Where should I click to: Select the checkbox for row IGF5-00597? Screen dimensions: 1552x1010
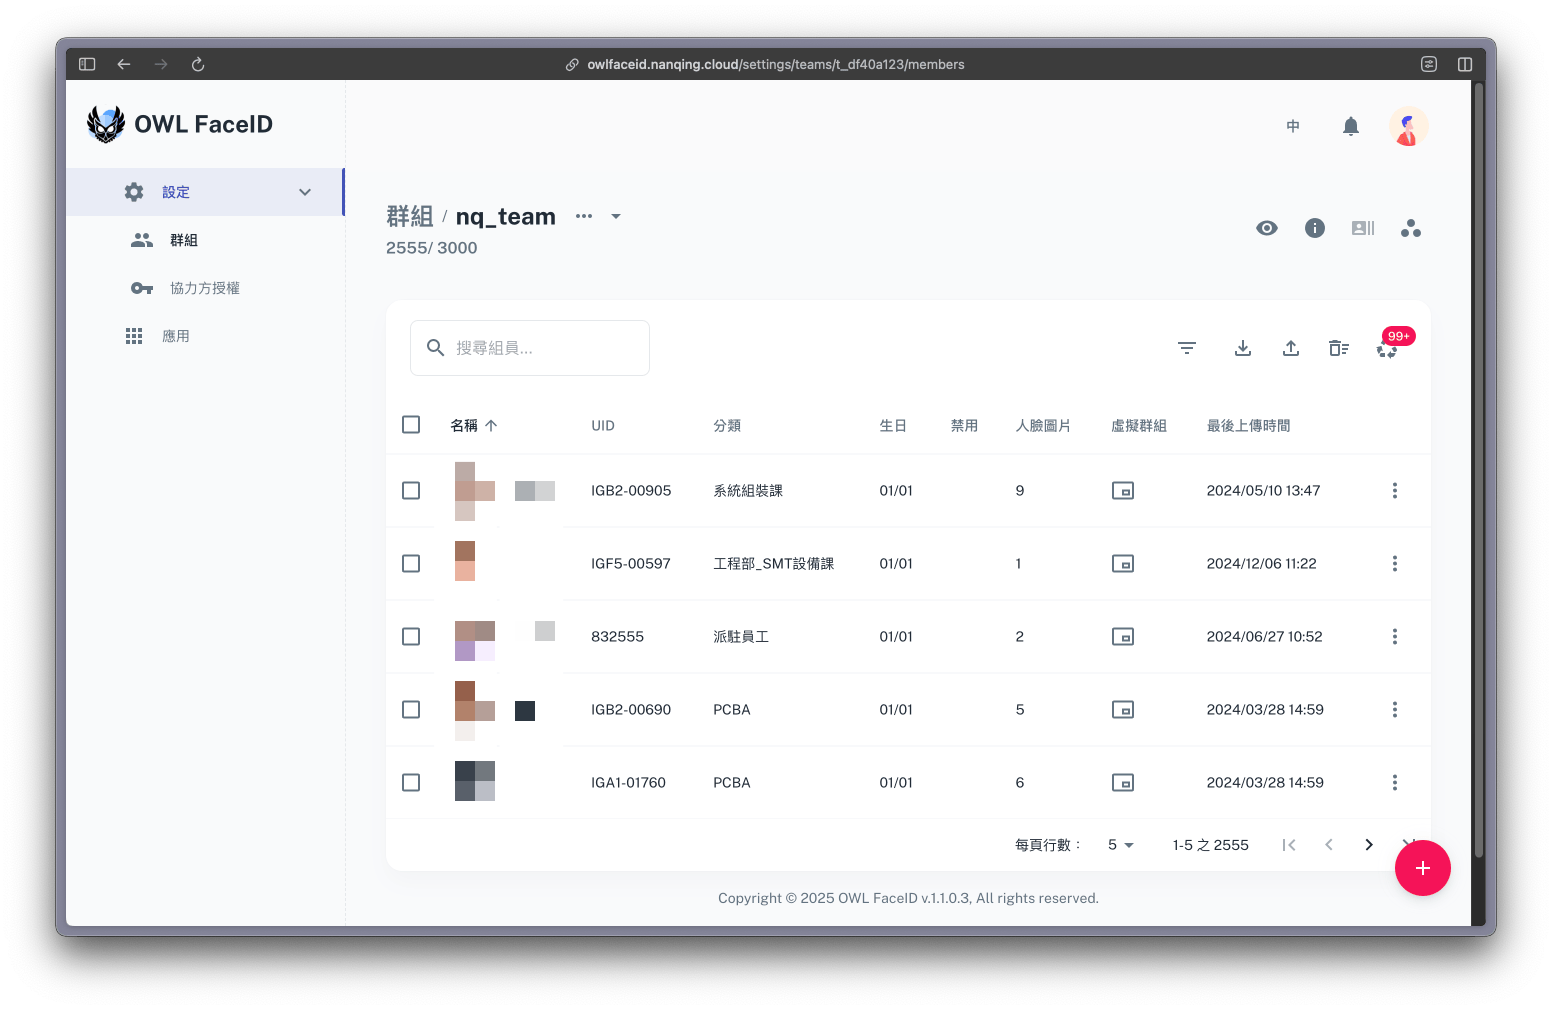point(411,564)
